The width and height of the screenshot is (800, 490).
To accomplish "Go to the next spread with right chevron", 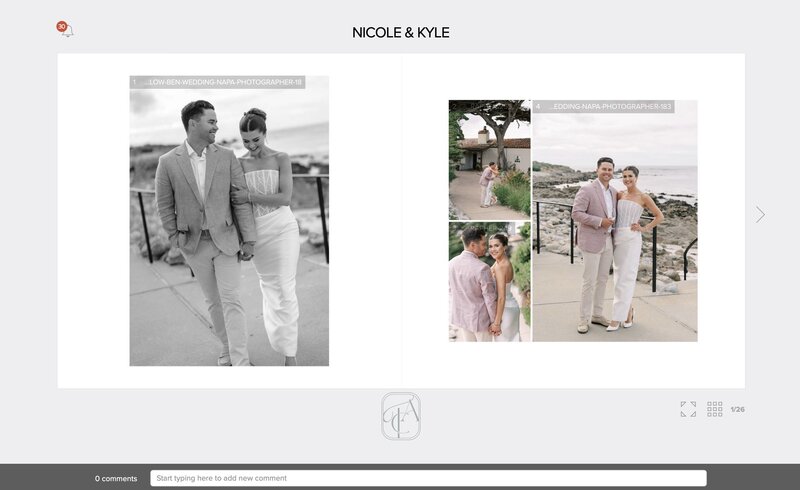I will [x=760, y=214].
